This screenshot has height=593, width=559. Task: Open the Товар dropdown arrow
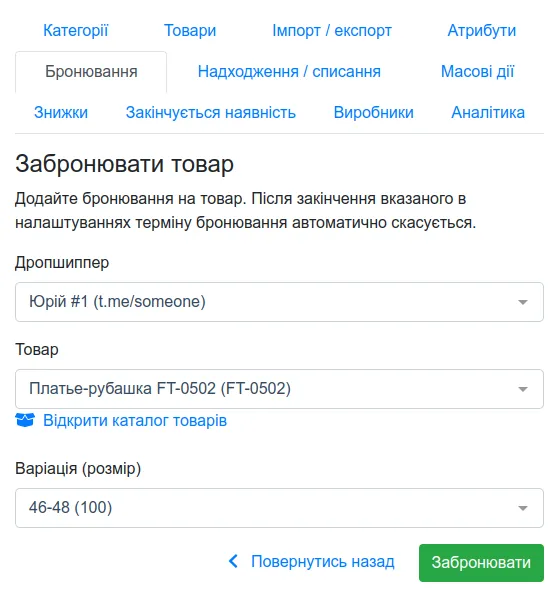[523, 389]
